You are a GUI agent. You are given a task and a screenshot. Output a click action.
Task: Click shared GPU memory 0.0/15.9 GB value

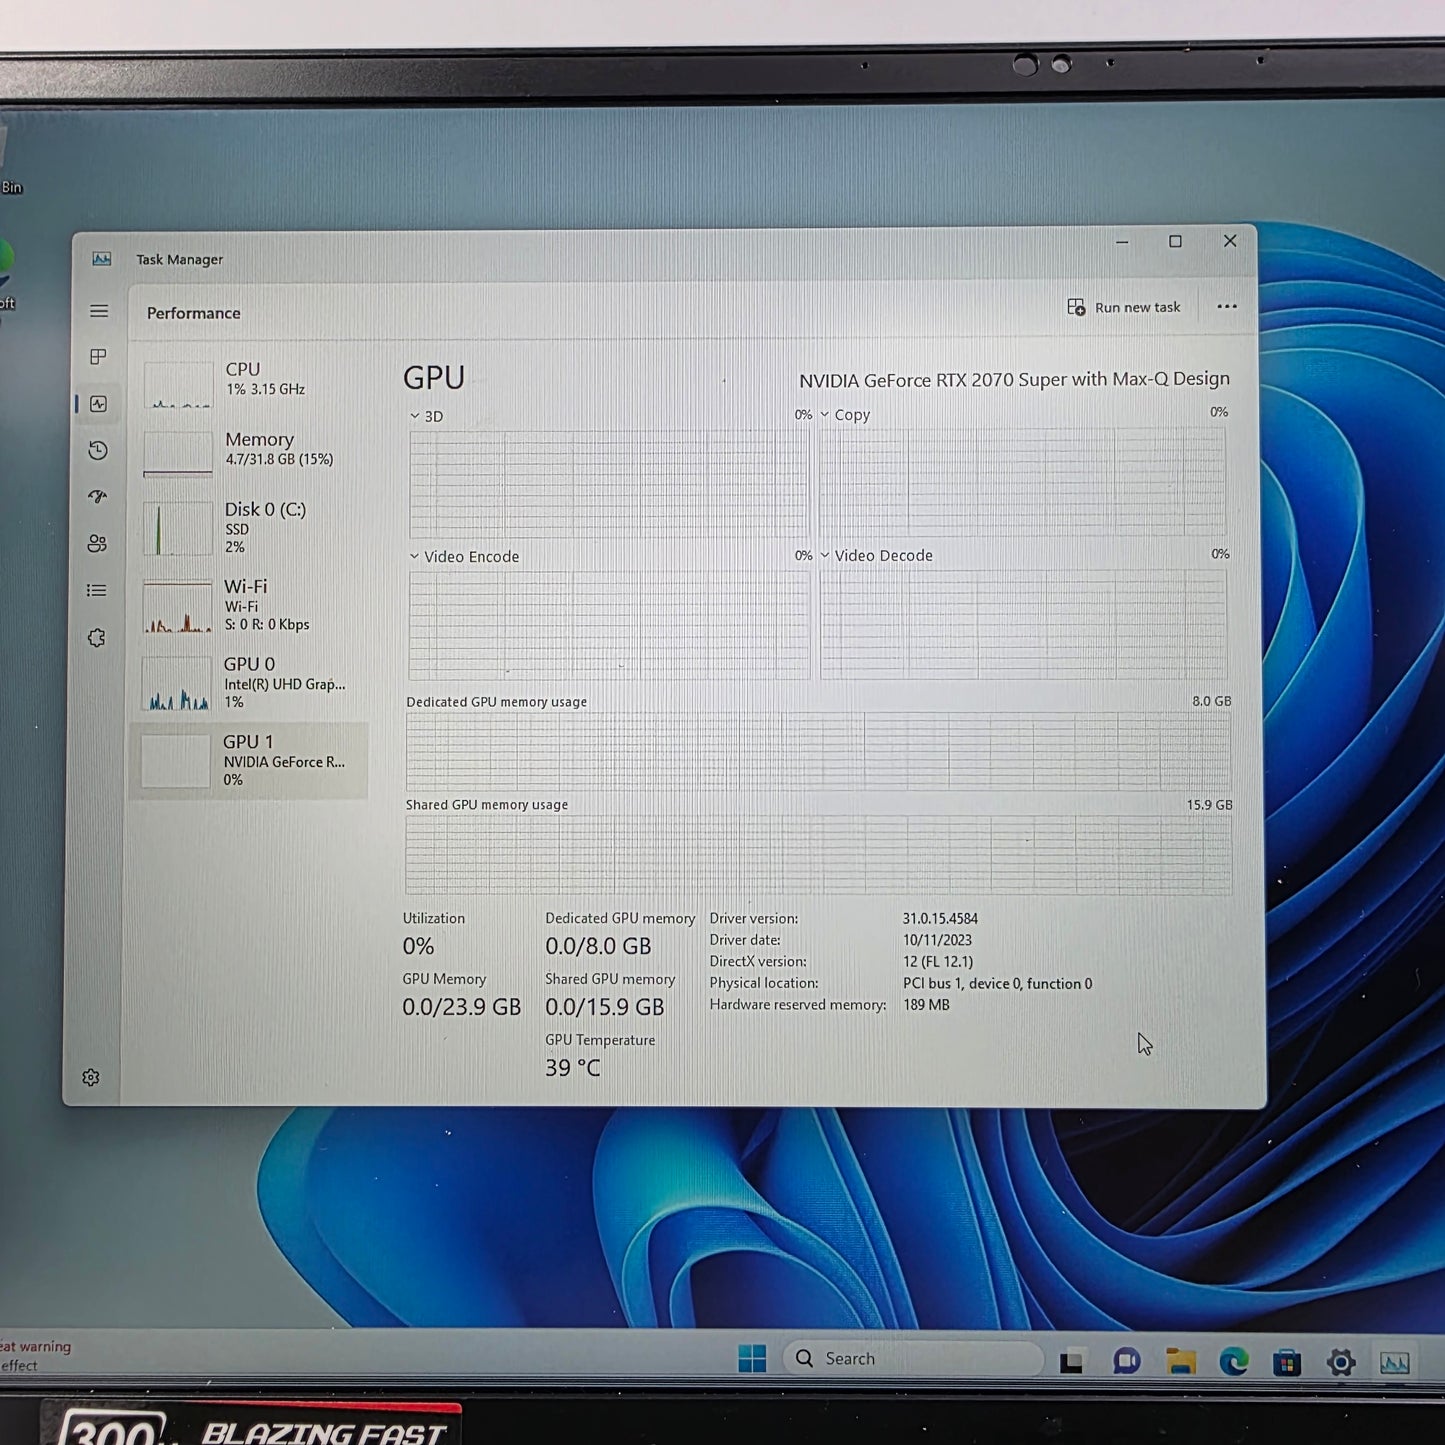[x=604, y=1007]
